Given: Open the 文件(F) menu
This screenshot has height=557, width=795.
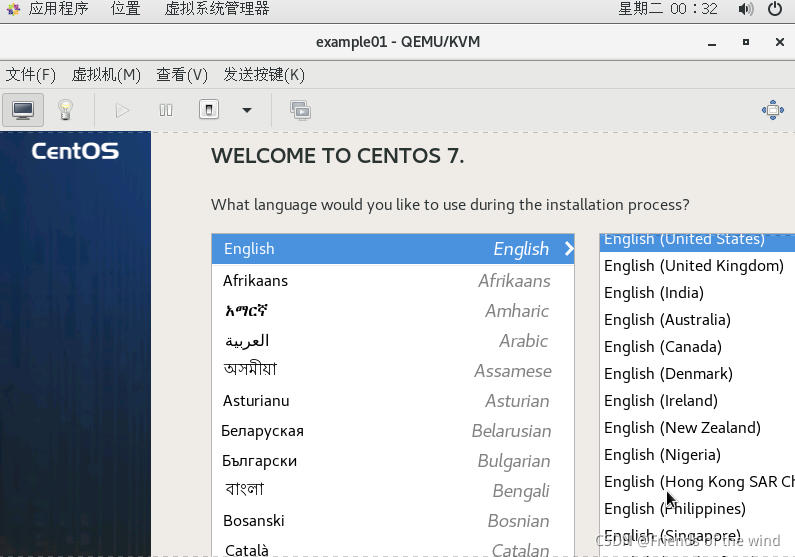Looking at the screenshot, I should tap(30, 75).
